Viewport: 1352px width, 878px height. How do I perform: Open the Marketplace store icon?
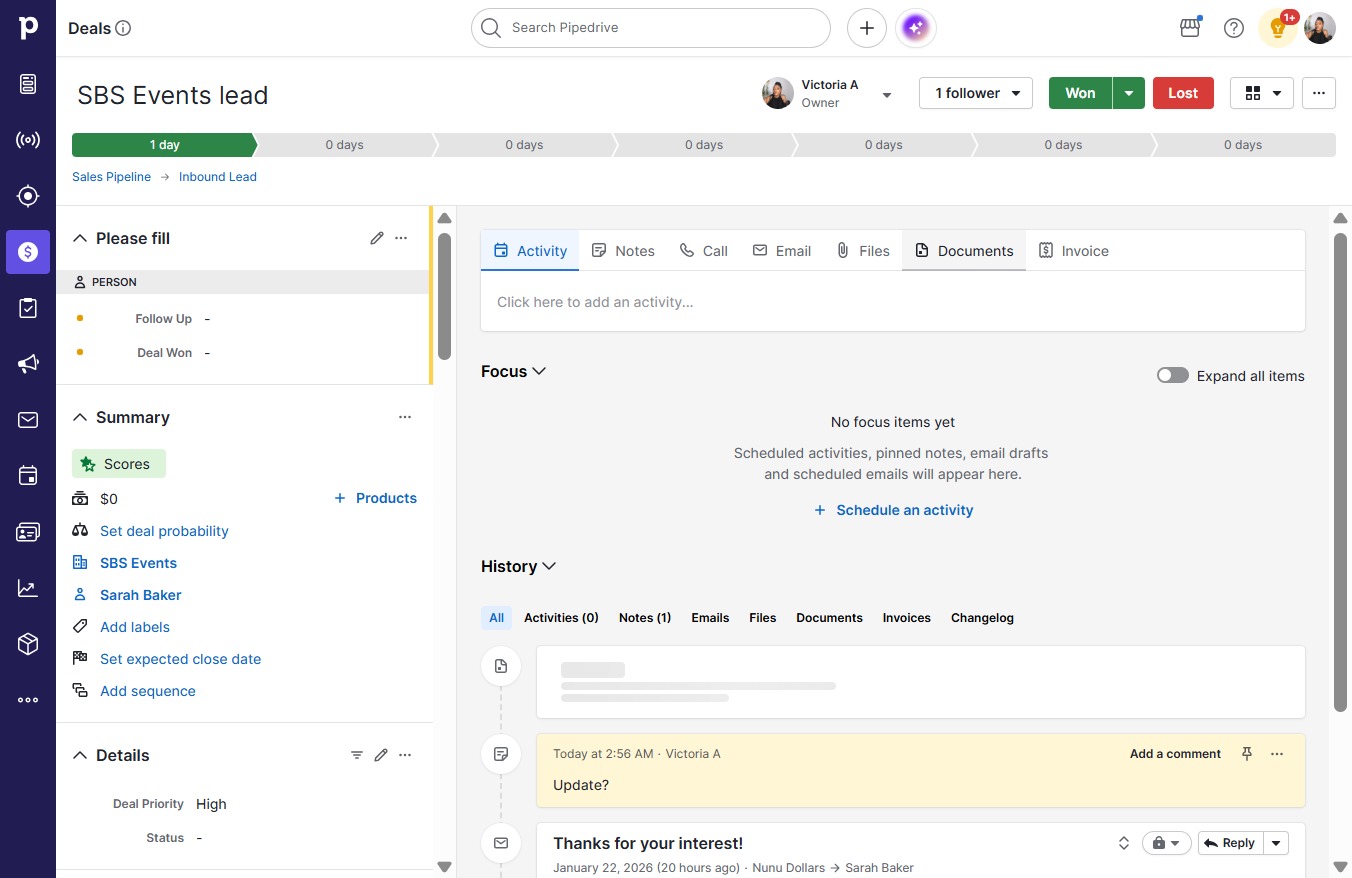coord(1190,28)
